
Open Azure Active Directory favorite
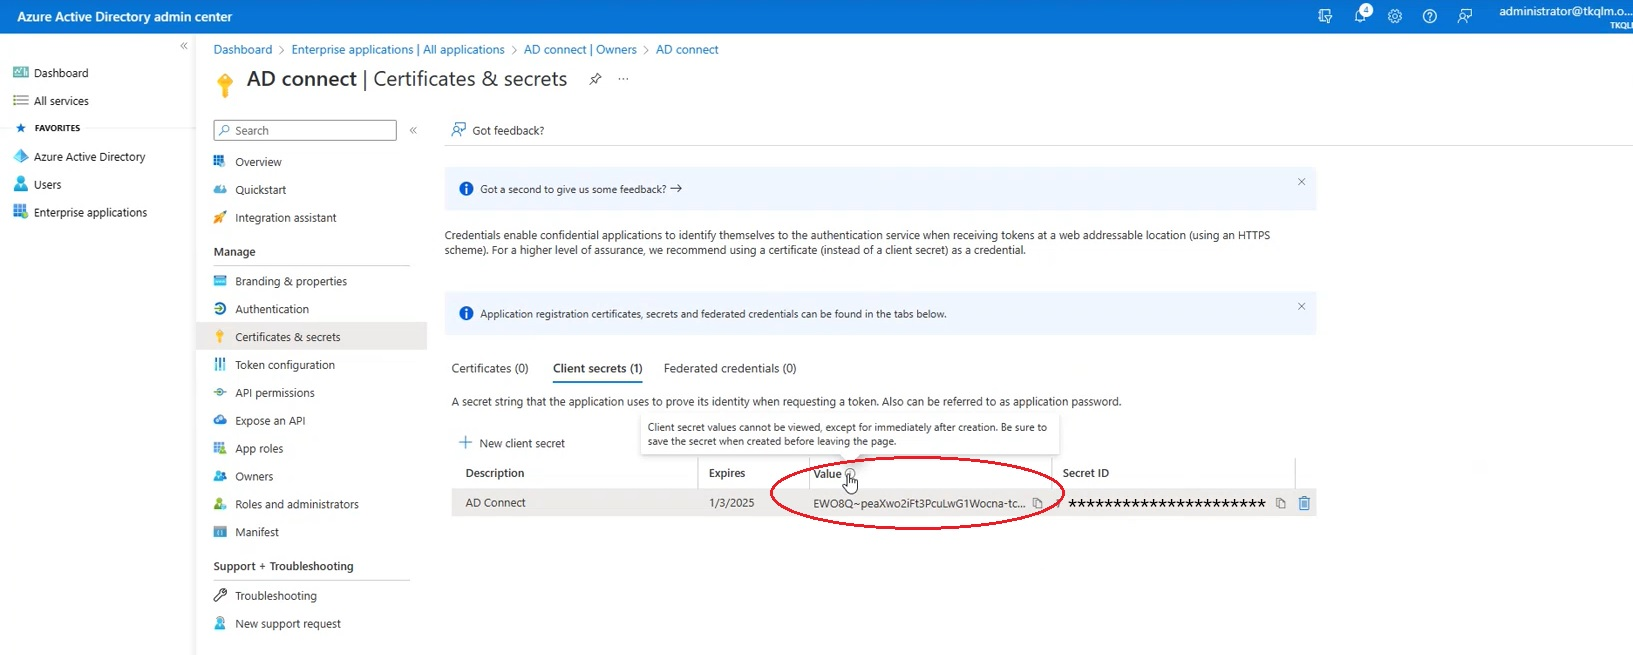tap(89, 157)
